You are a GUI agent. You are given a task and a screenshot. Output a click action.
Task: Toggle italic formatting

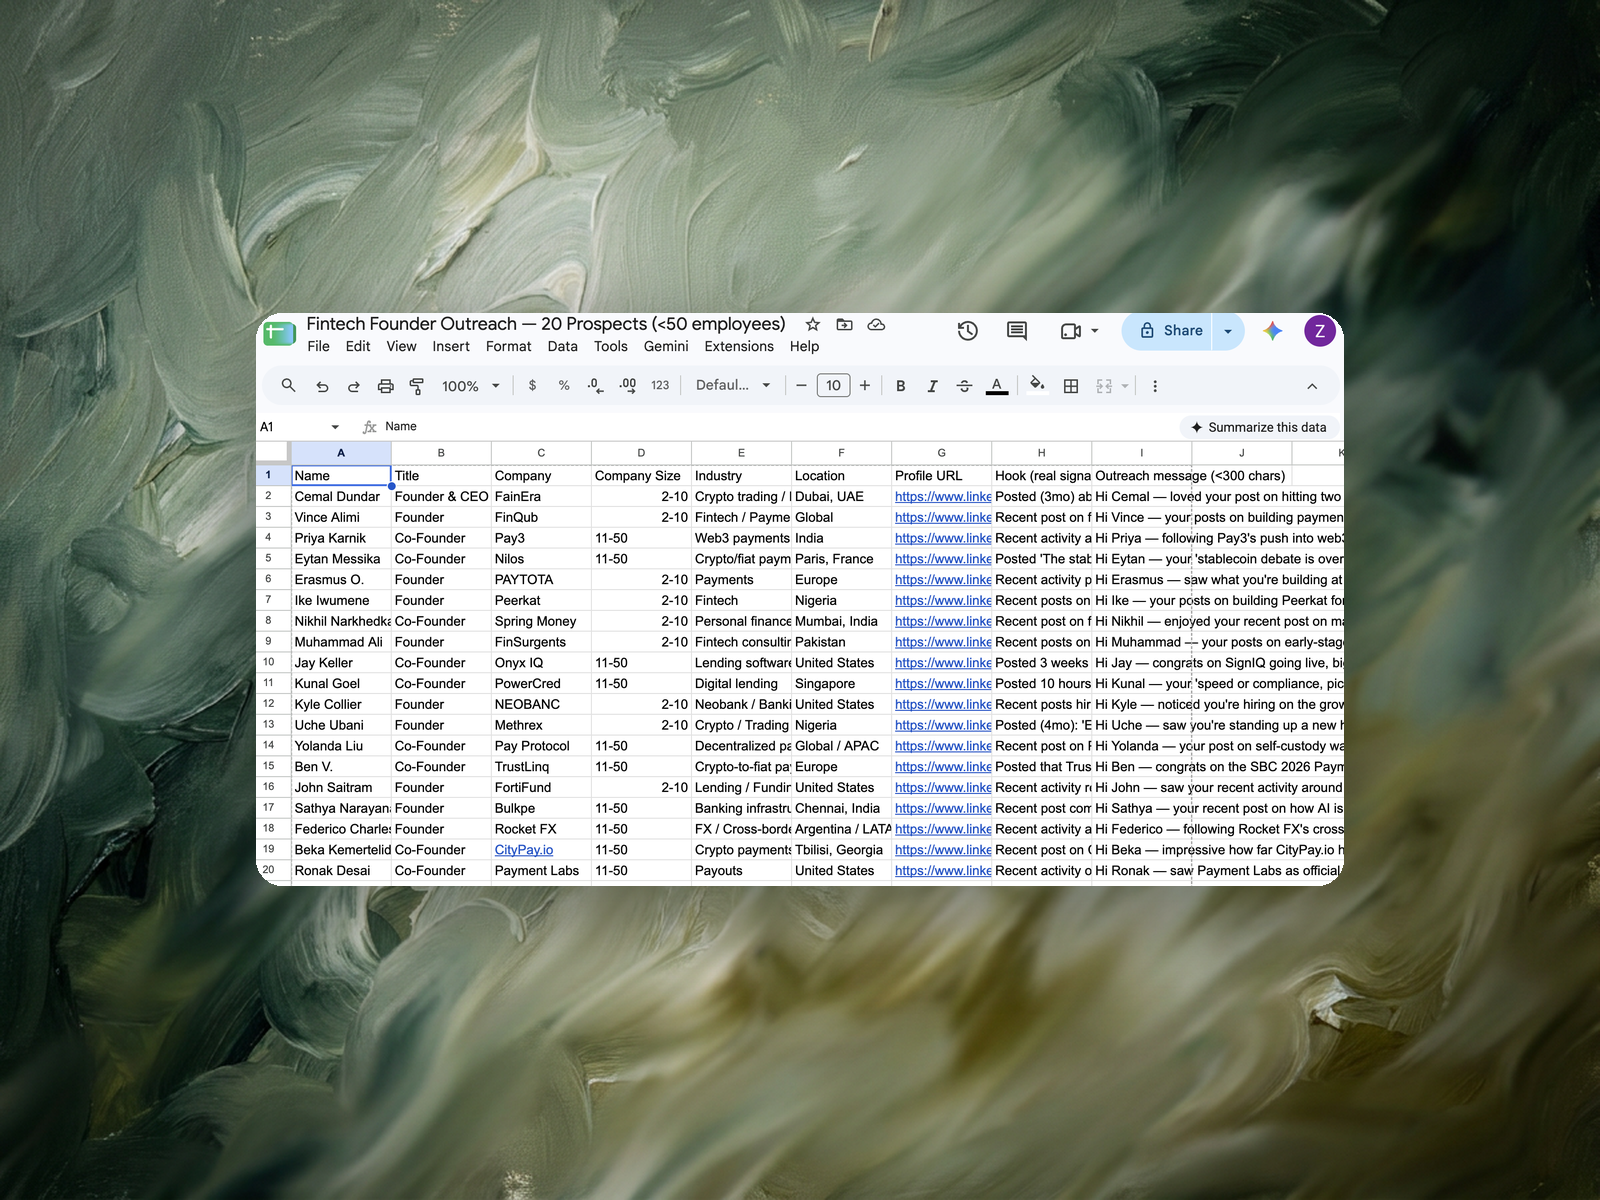pos(932,386)
